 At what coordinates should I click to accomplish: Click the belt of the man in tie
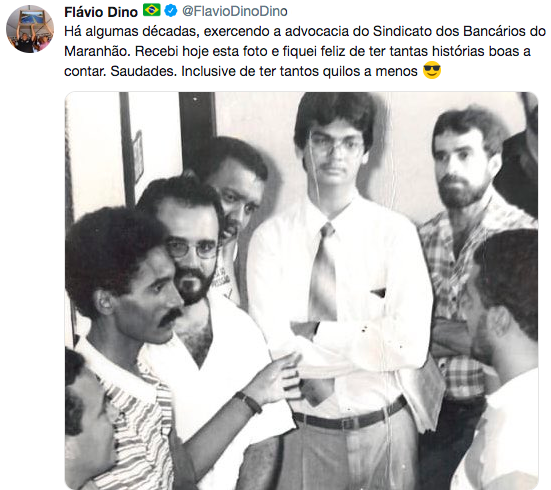pos(349,415)
